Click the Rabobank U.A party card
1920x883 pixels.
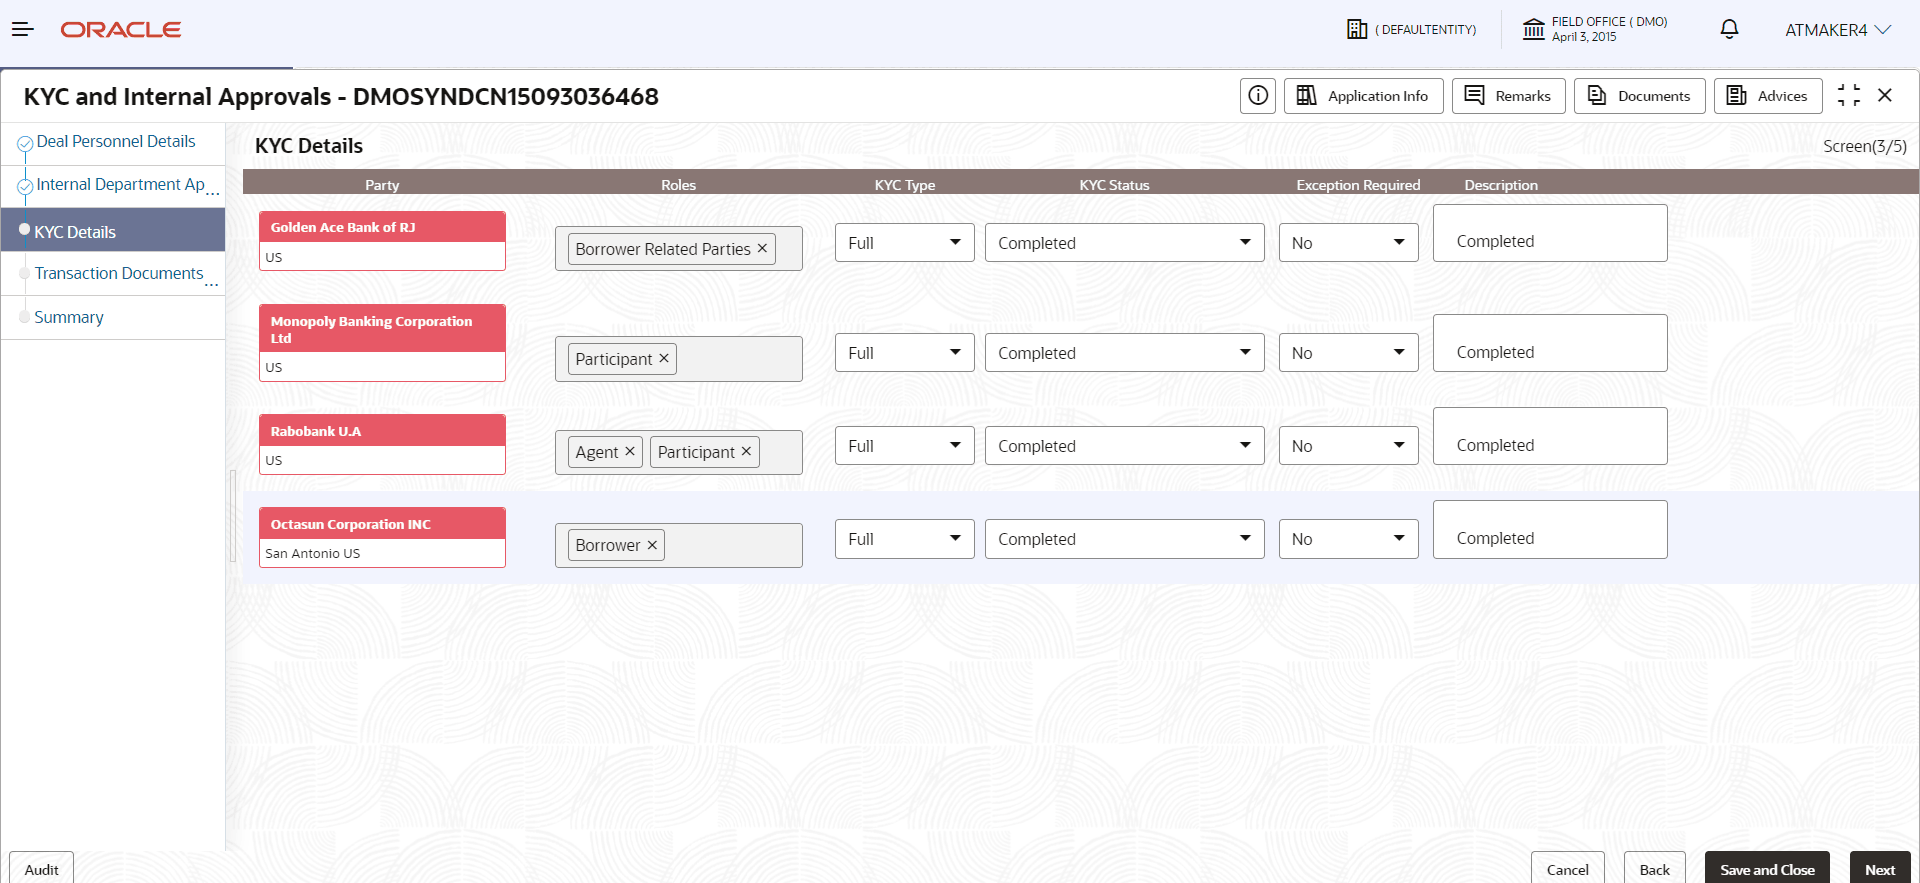pyautogui.click(x=382, y=445)
